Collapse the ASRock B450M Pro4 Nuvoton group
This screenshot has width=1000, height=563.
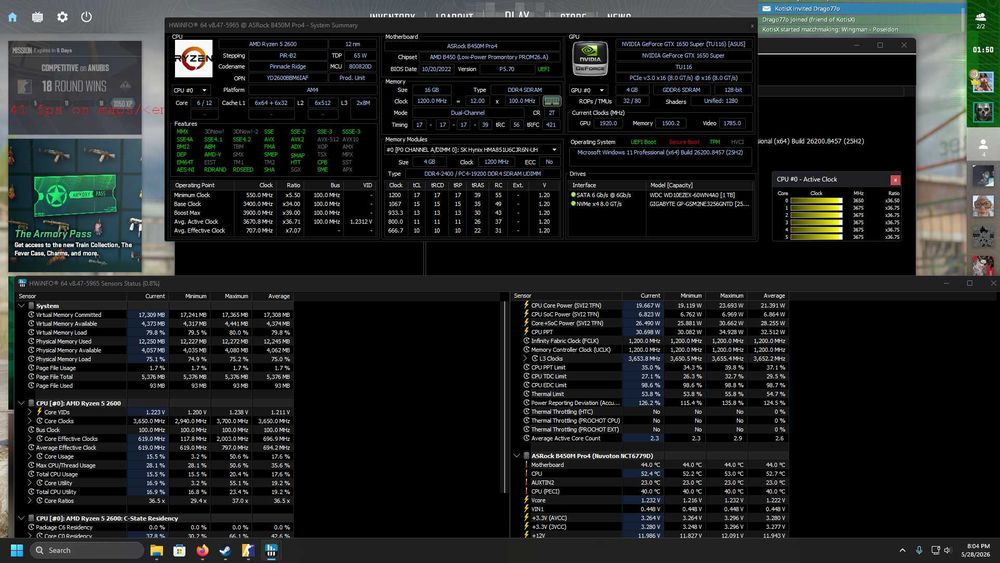pyautogui.click(x=517, y=456)
